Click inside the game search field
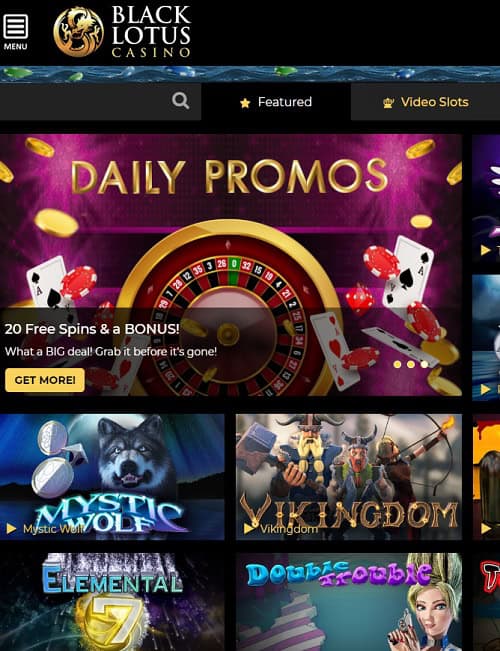The height and width of the screenshot is (651, 500). click(100, 102)
